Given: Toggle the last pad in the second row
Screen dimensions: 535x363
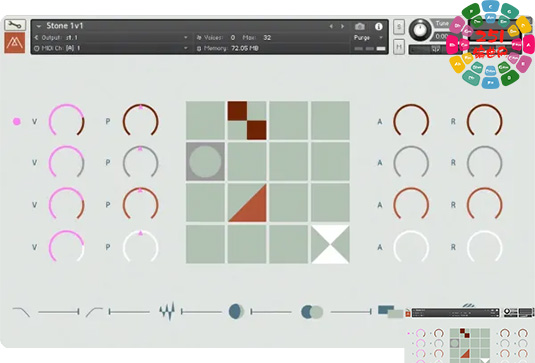Looking at the screenshot, I should [x=330, y=162].
